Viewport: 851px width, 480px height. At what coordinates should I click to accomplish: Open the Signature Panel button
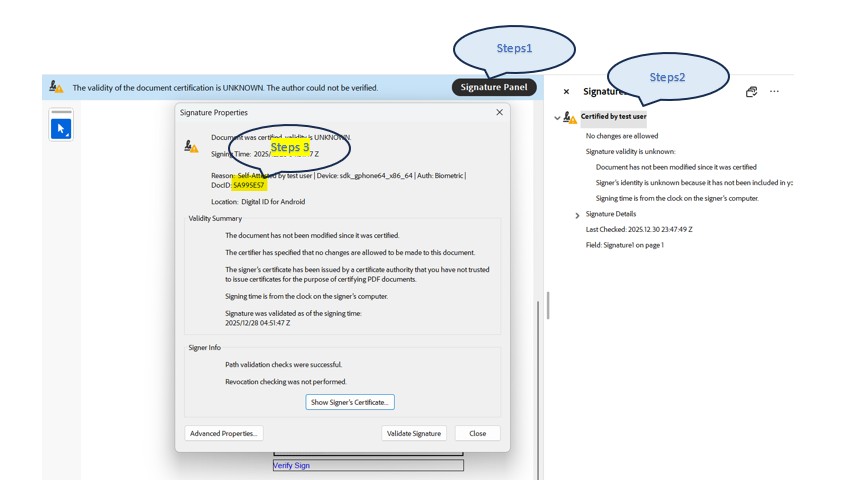494,87
